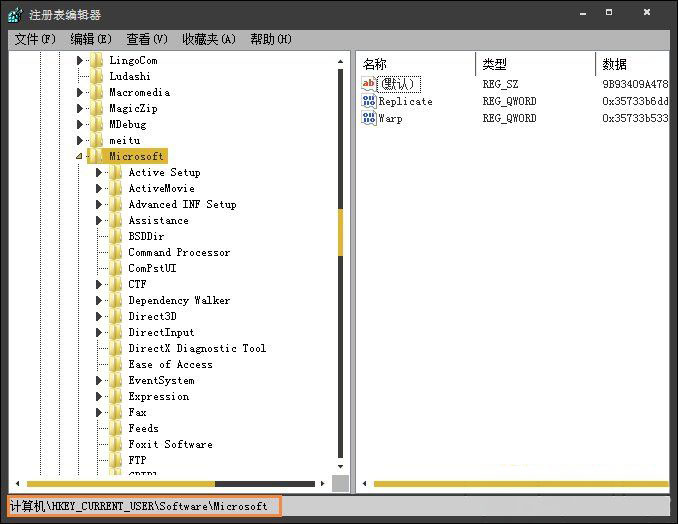Expand the MagicZip key
The width and height of the screenshot is (678, 524).
pyautogui.click(x=80, y=109)
